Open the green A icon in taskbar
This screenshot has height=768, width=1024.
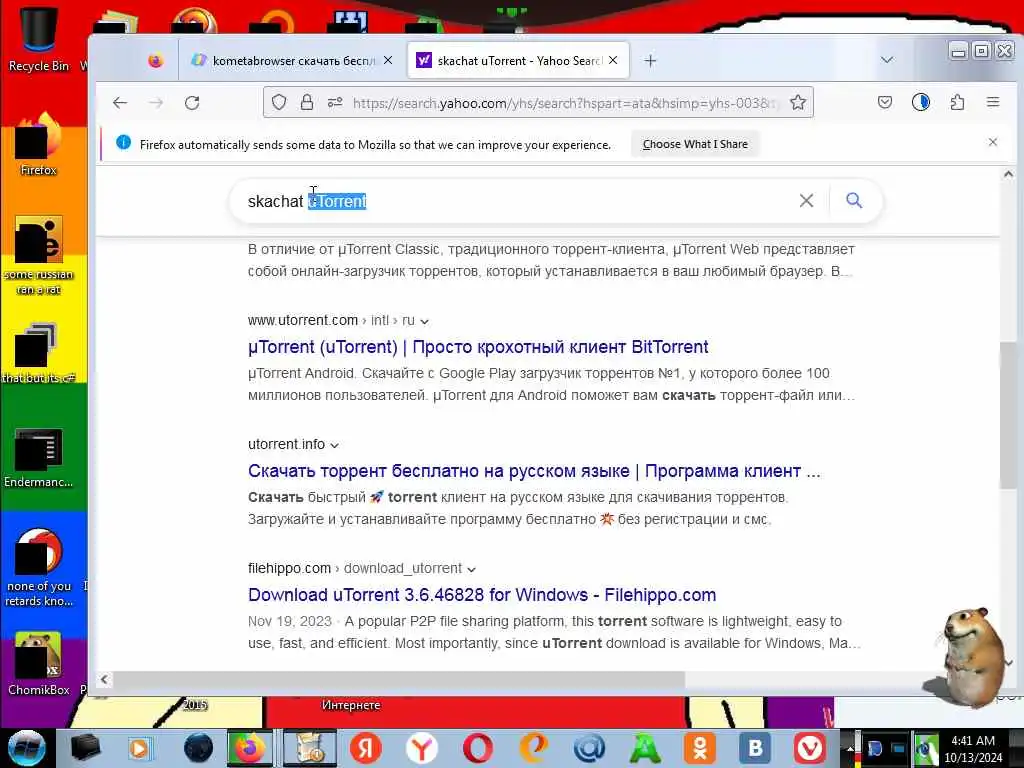[x=645, y=748]
